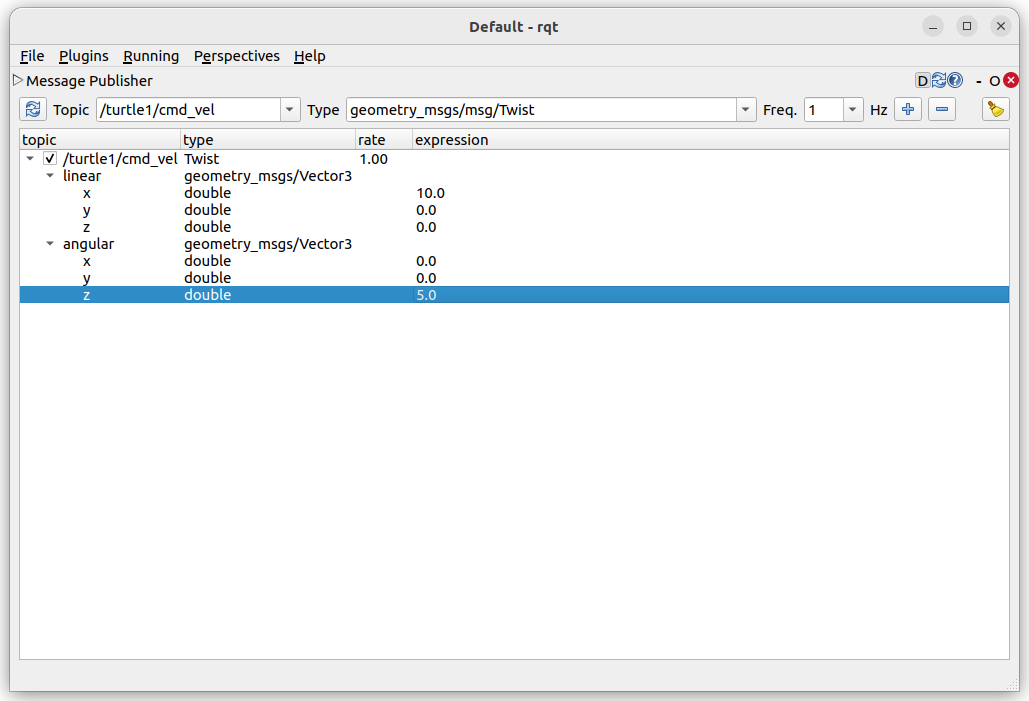
Task: Clear all publishers with the broom icon
Action: (x=996, y=109)
